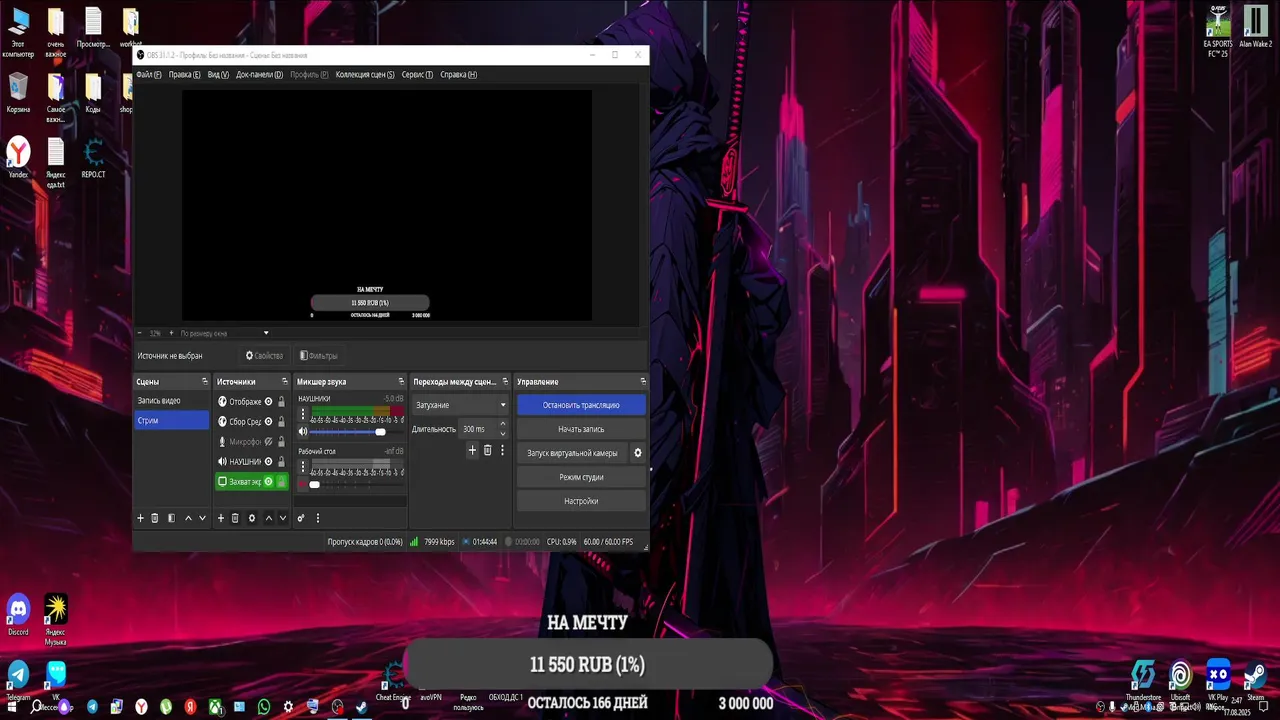Select the Стрим scene

tap(172, 421)
